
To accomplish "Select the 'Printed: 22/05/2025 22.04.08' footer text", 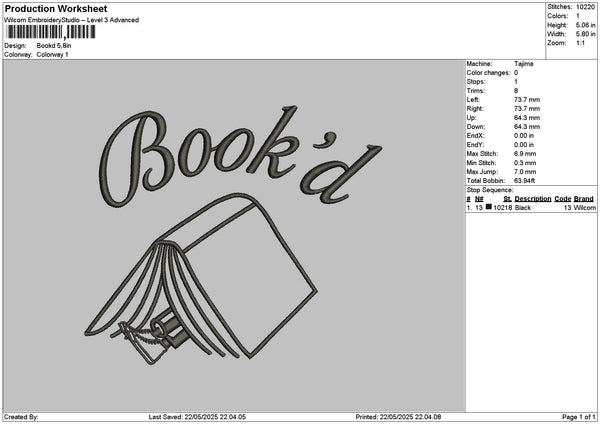I will [x=398, y=417].
